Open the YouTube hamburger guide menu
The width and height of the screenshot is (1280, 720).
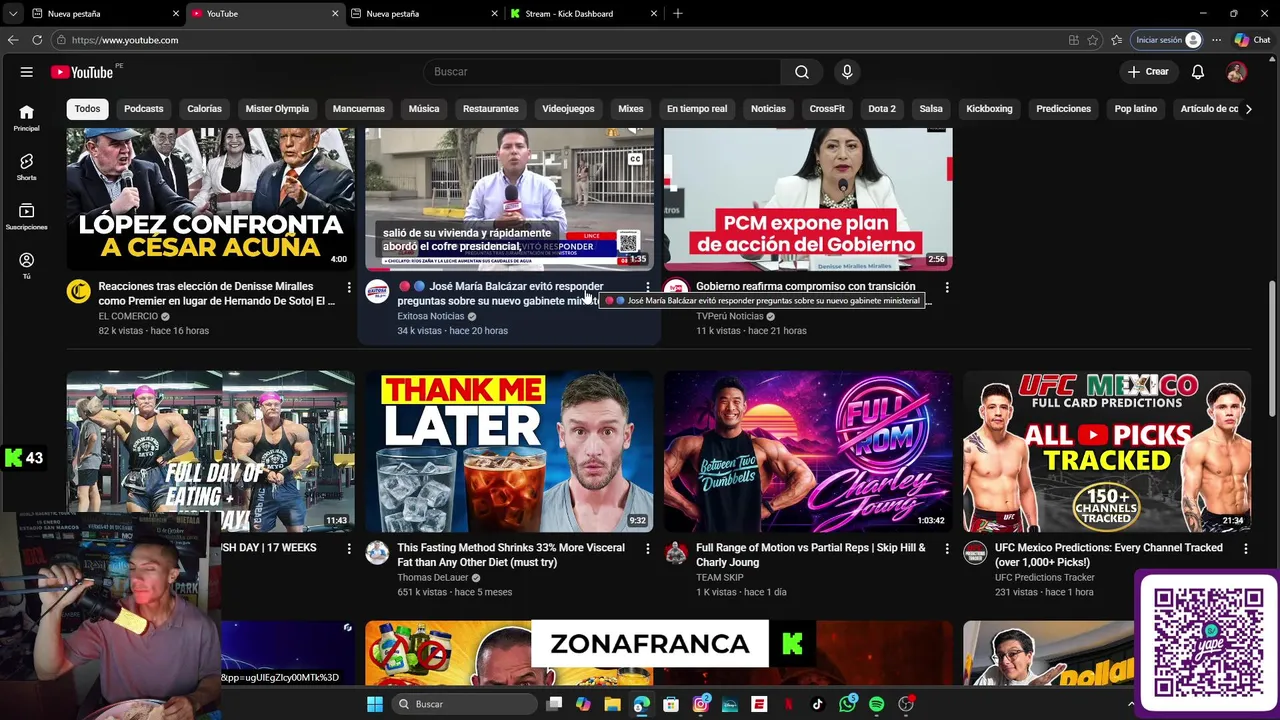(x=27, y=72)
